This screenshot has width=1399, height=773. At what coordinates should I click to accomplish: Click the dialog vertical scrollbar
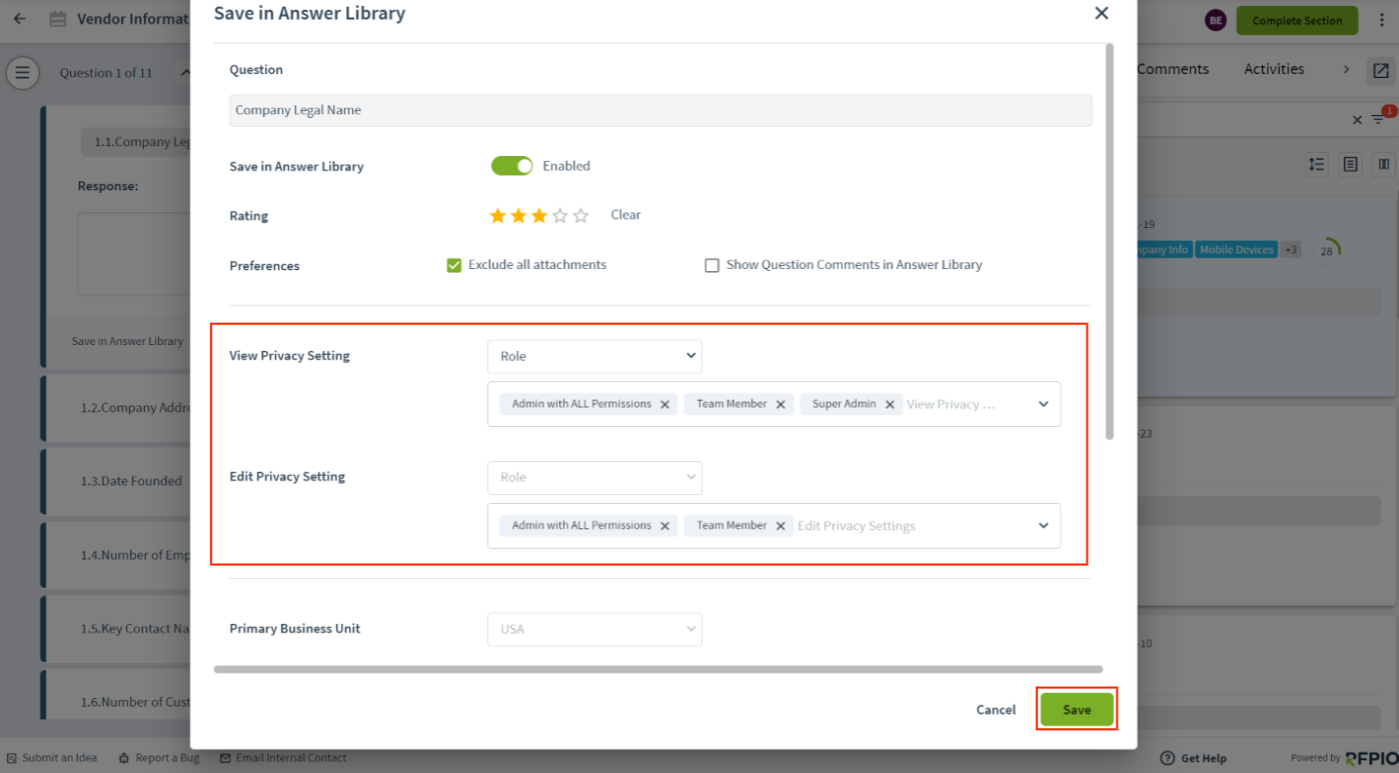click(1108, 241)
